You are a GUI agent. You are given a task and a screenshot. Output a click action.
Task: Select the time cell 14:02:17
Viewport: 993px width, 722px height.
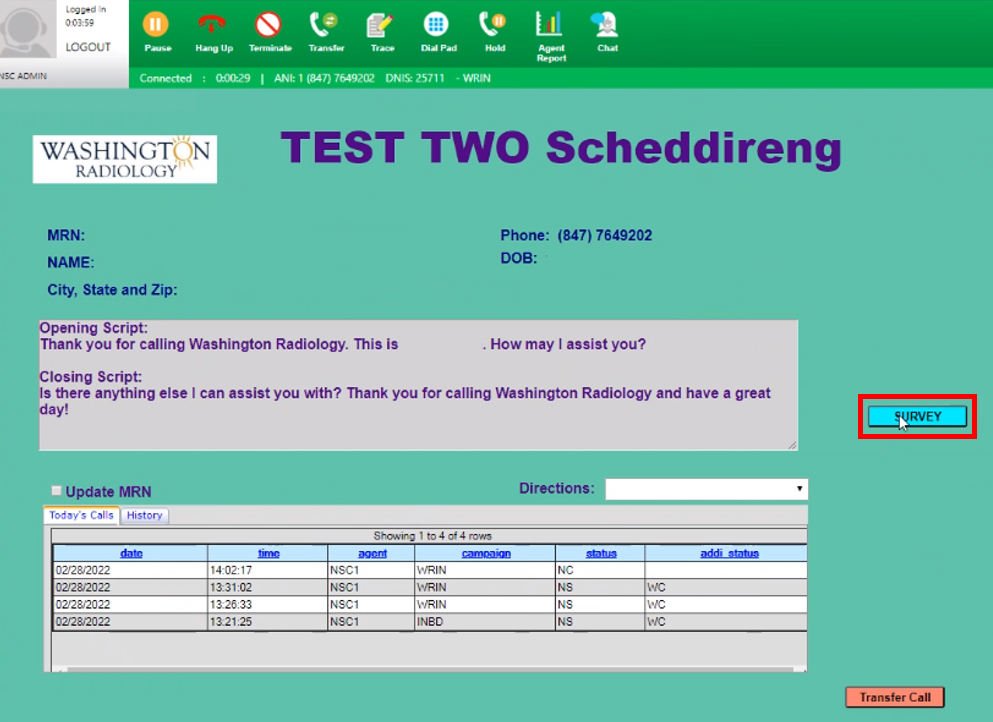267,570
